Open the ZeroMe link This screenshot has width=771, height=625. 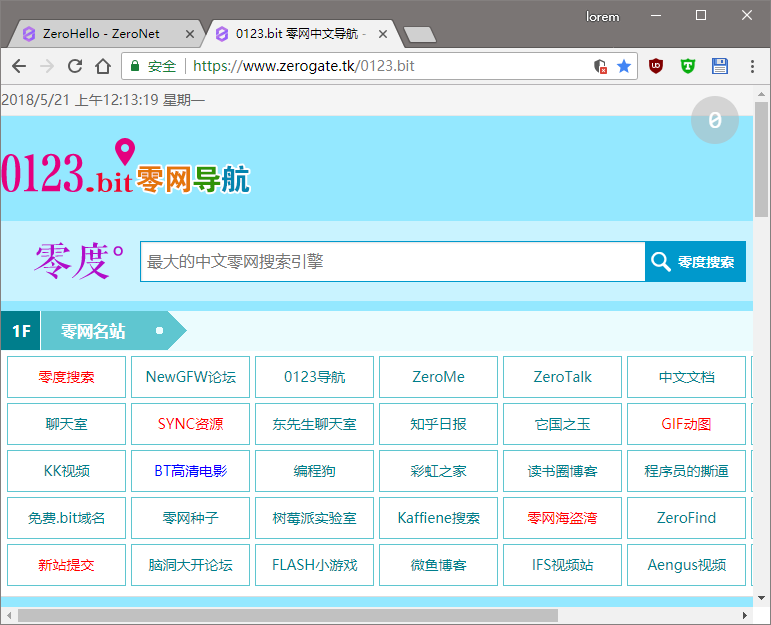(438, 377)
